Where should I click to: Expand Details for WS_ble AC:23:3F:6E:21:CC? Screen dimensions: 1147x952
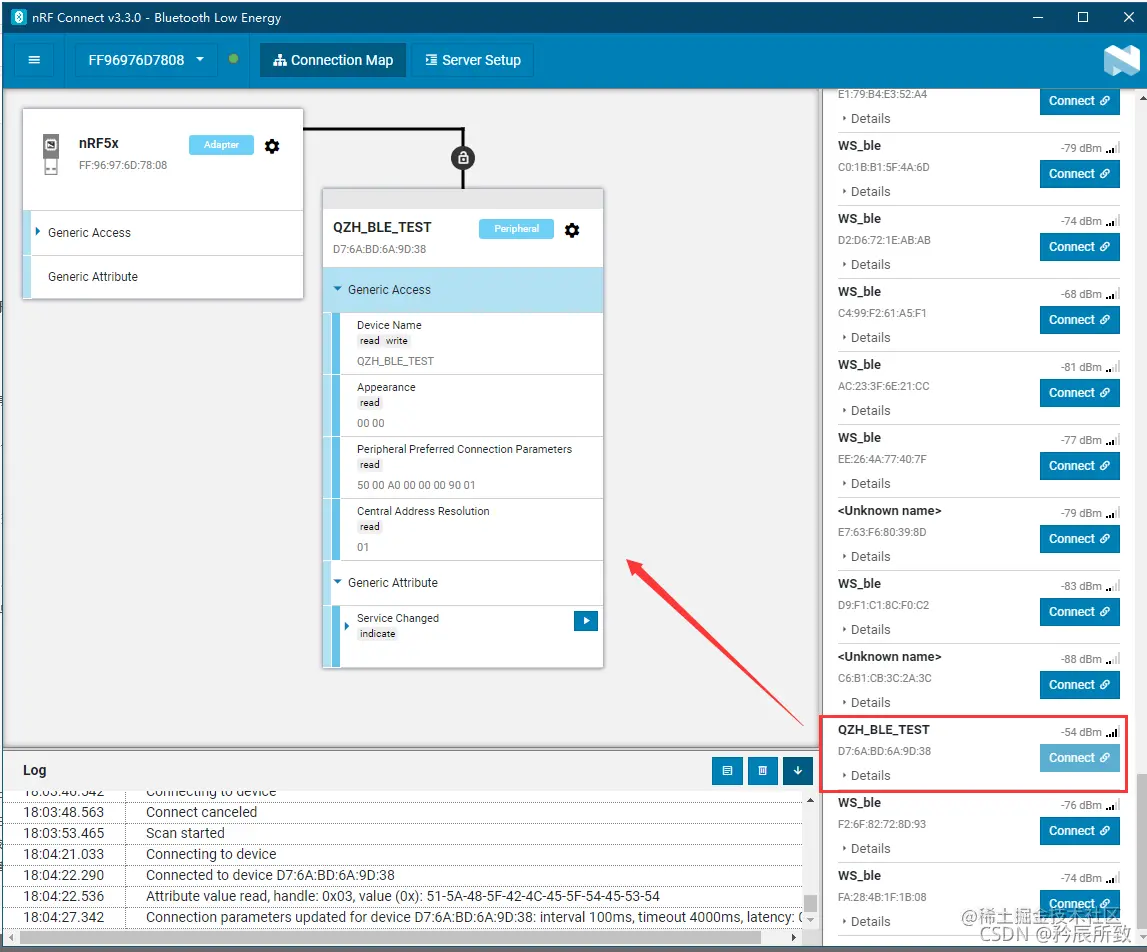(867, 411)
